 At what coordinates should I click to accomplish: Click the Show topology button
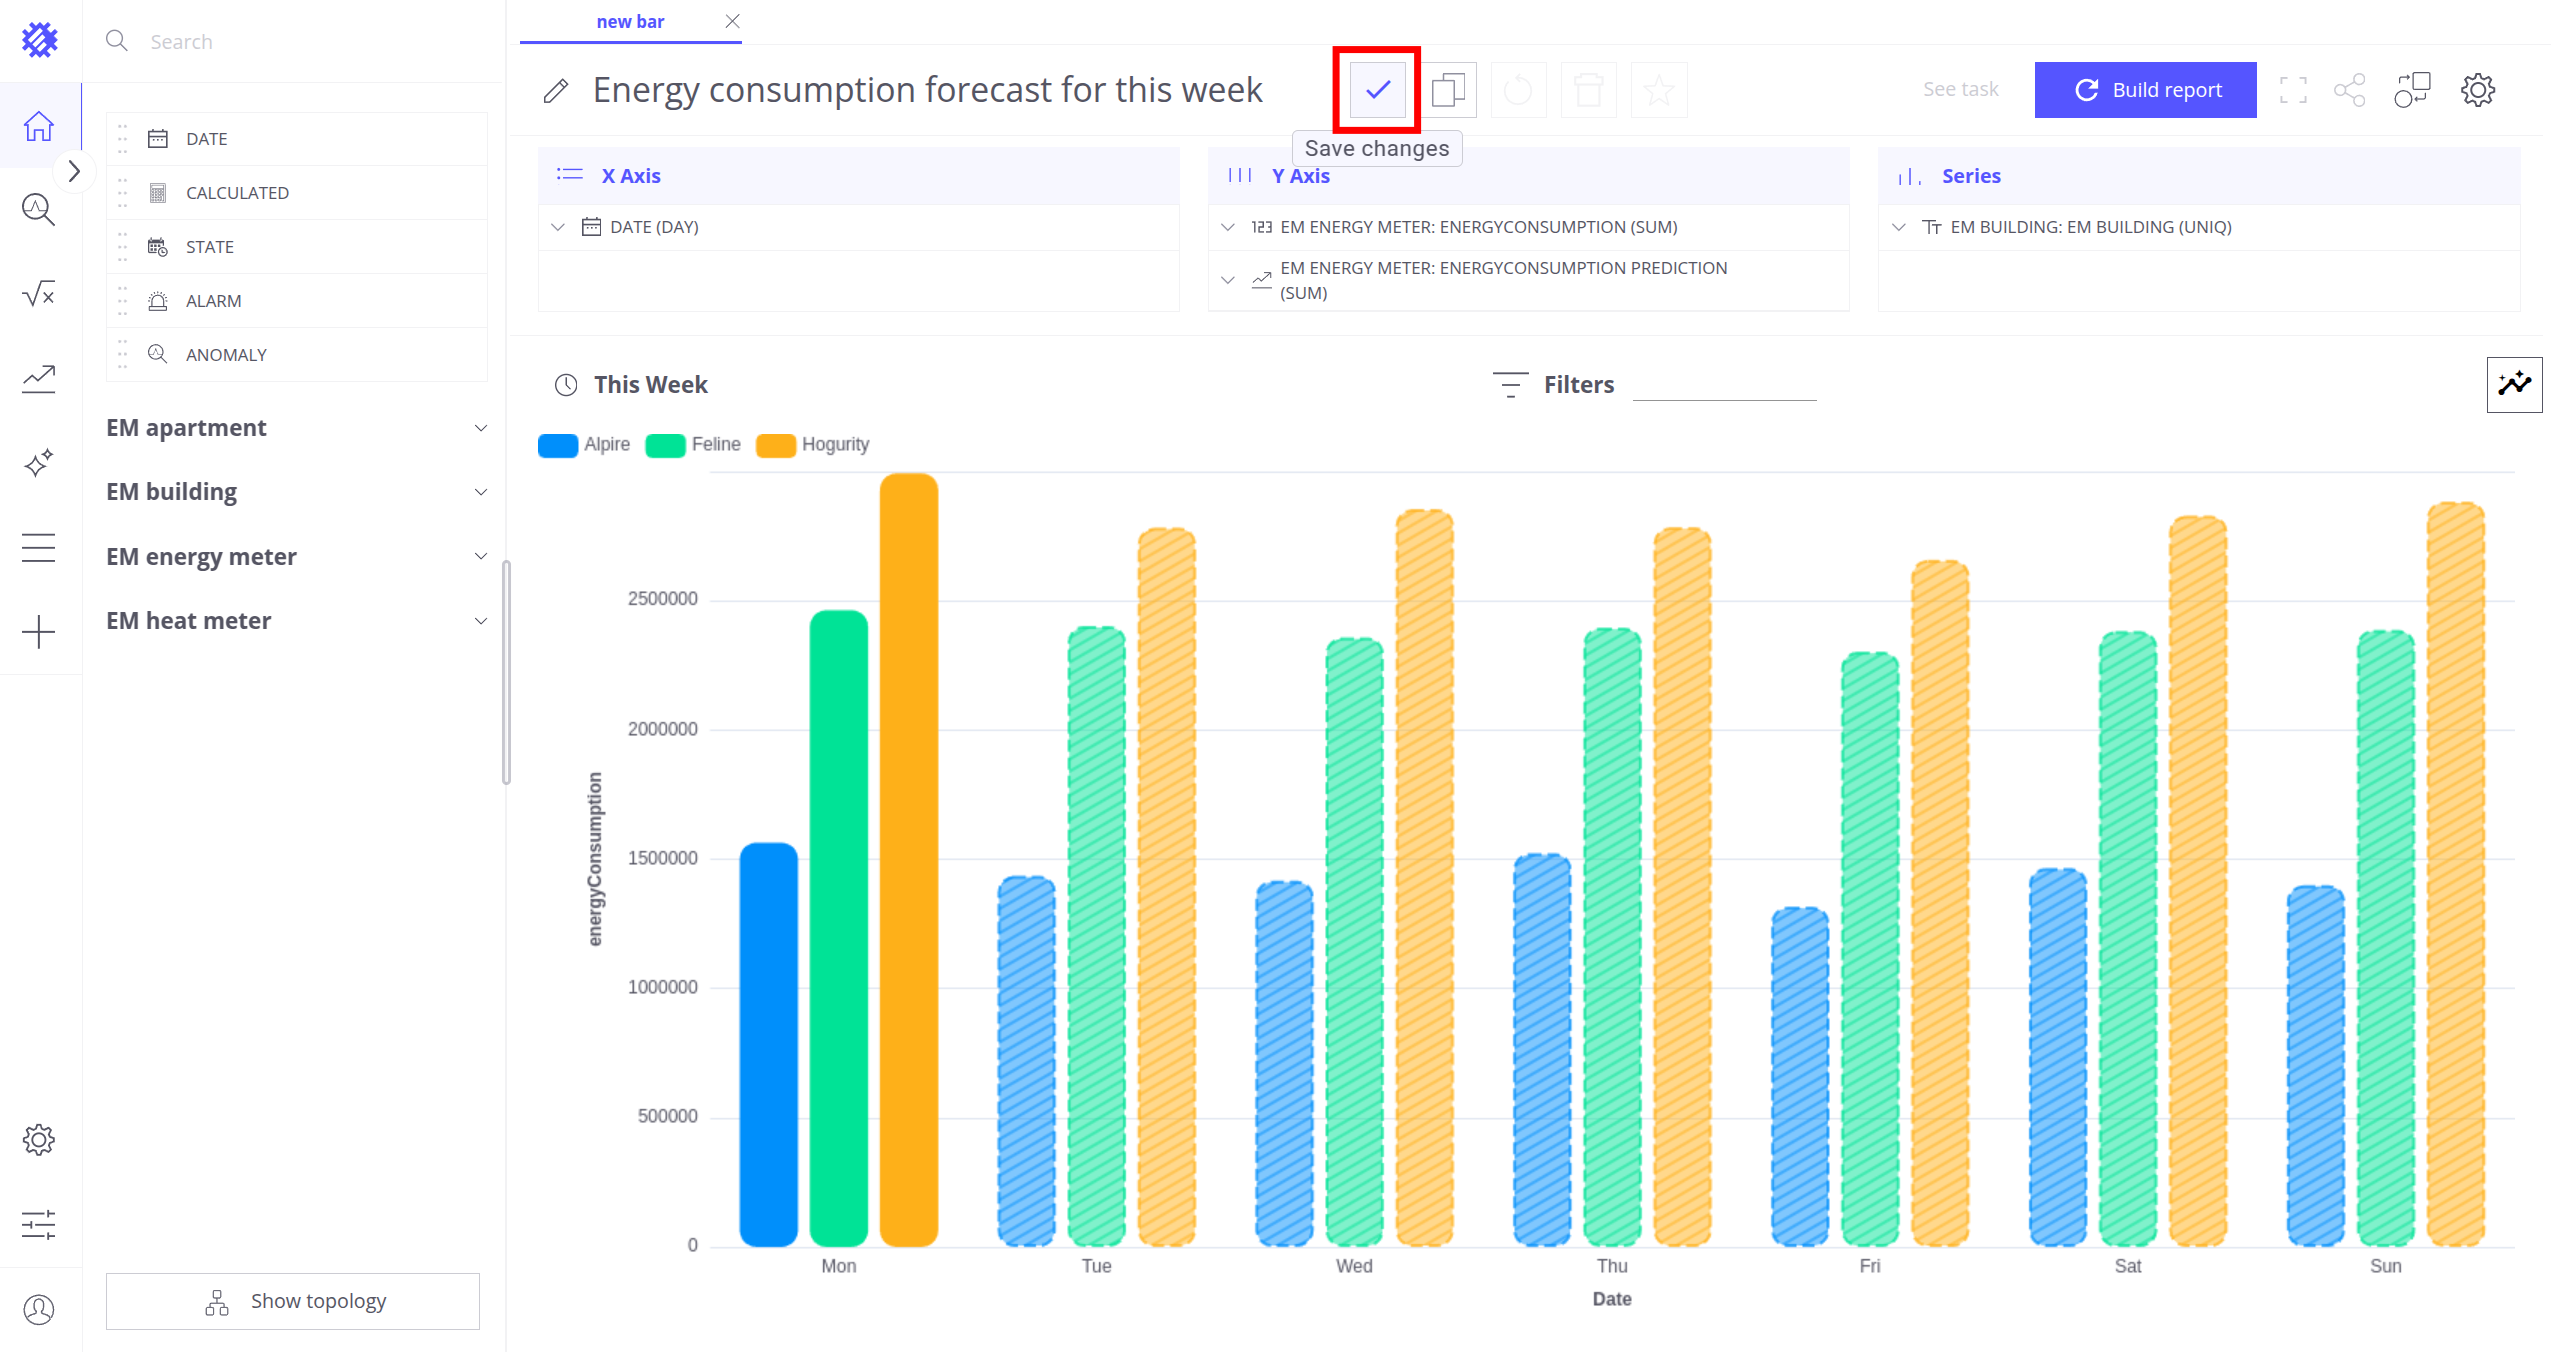tap(293, 1301)
